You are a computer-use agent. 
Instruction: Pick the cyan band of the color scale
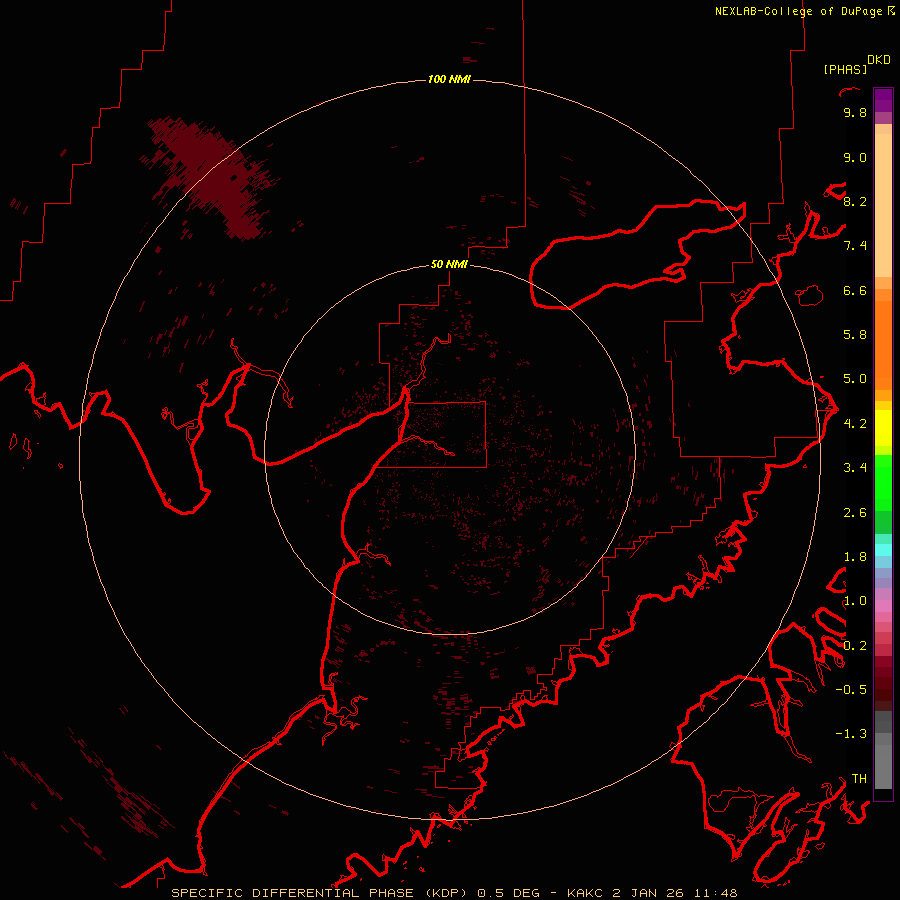pyautogui.click(x=883, y=550)
